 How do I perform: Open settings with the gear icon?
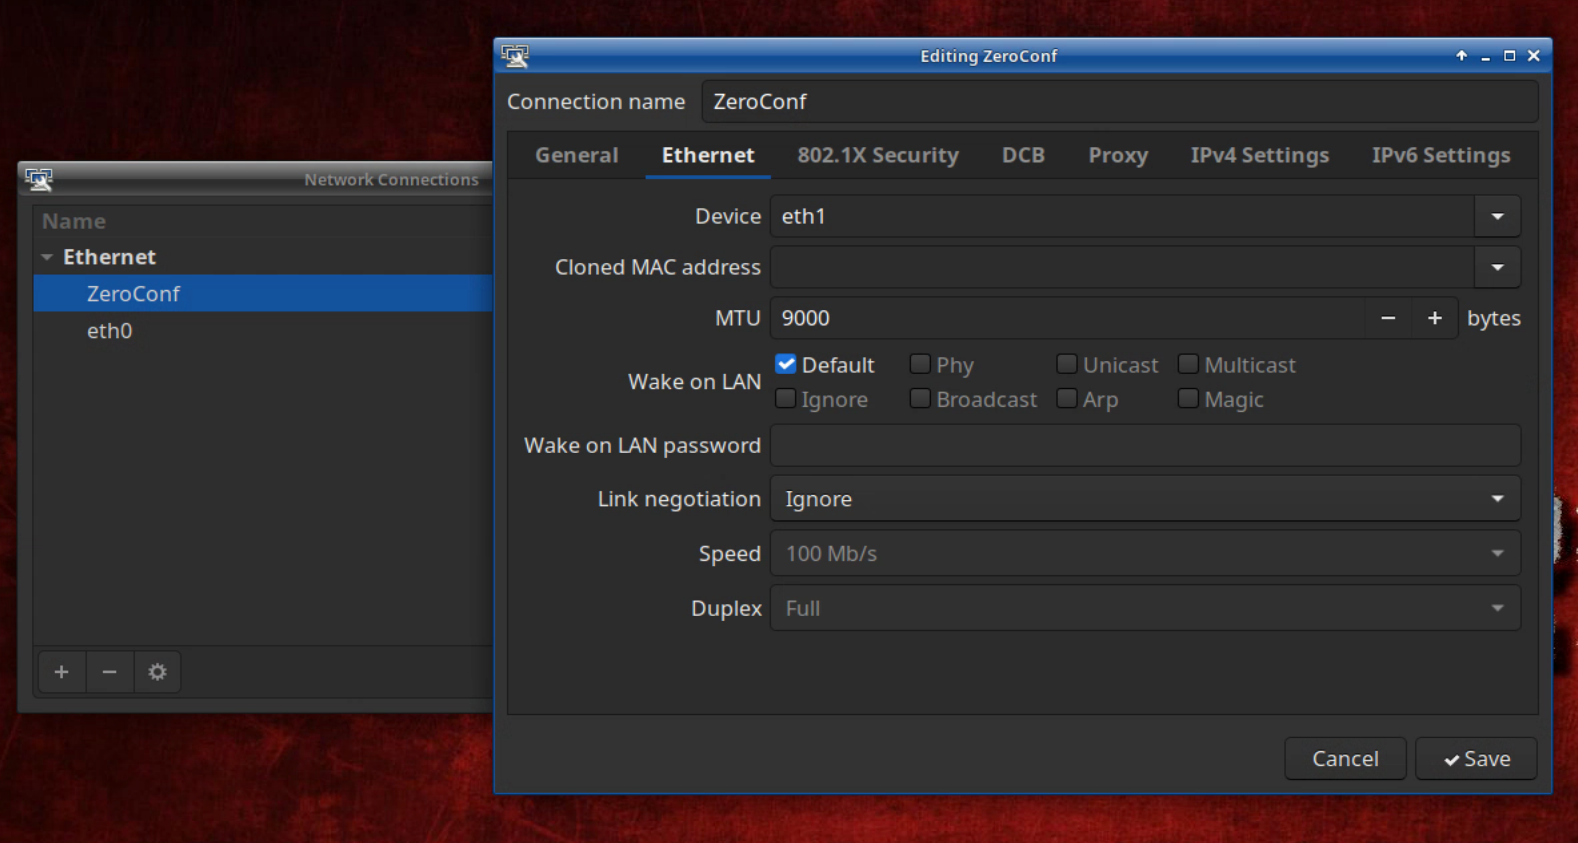click(157, 672)
